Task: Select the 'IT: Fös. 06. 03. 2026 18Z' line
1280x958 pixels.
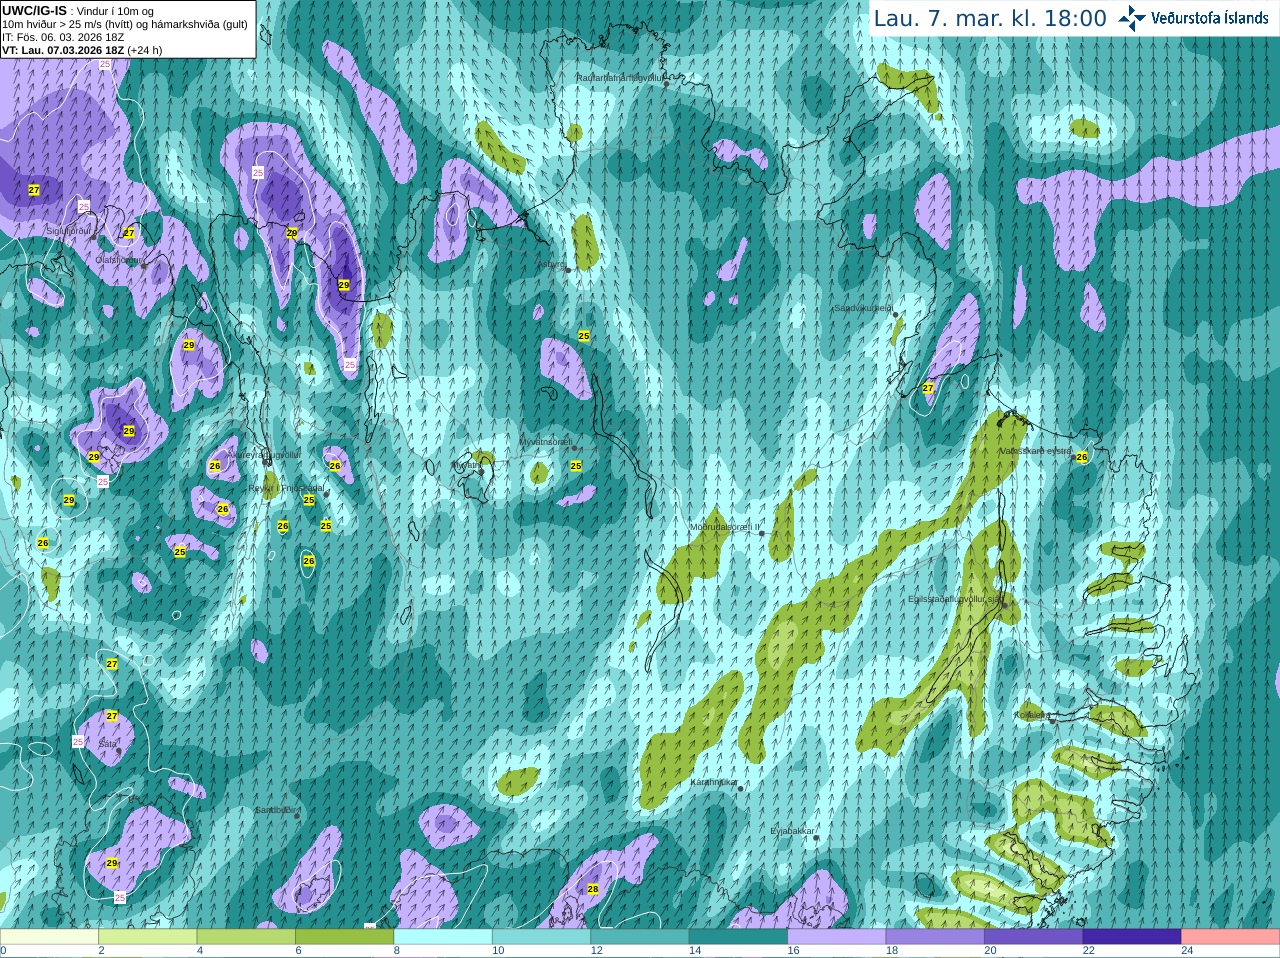Action: pyautogui.click(x=62, y=37)
